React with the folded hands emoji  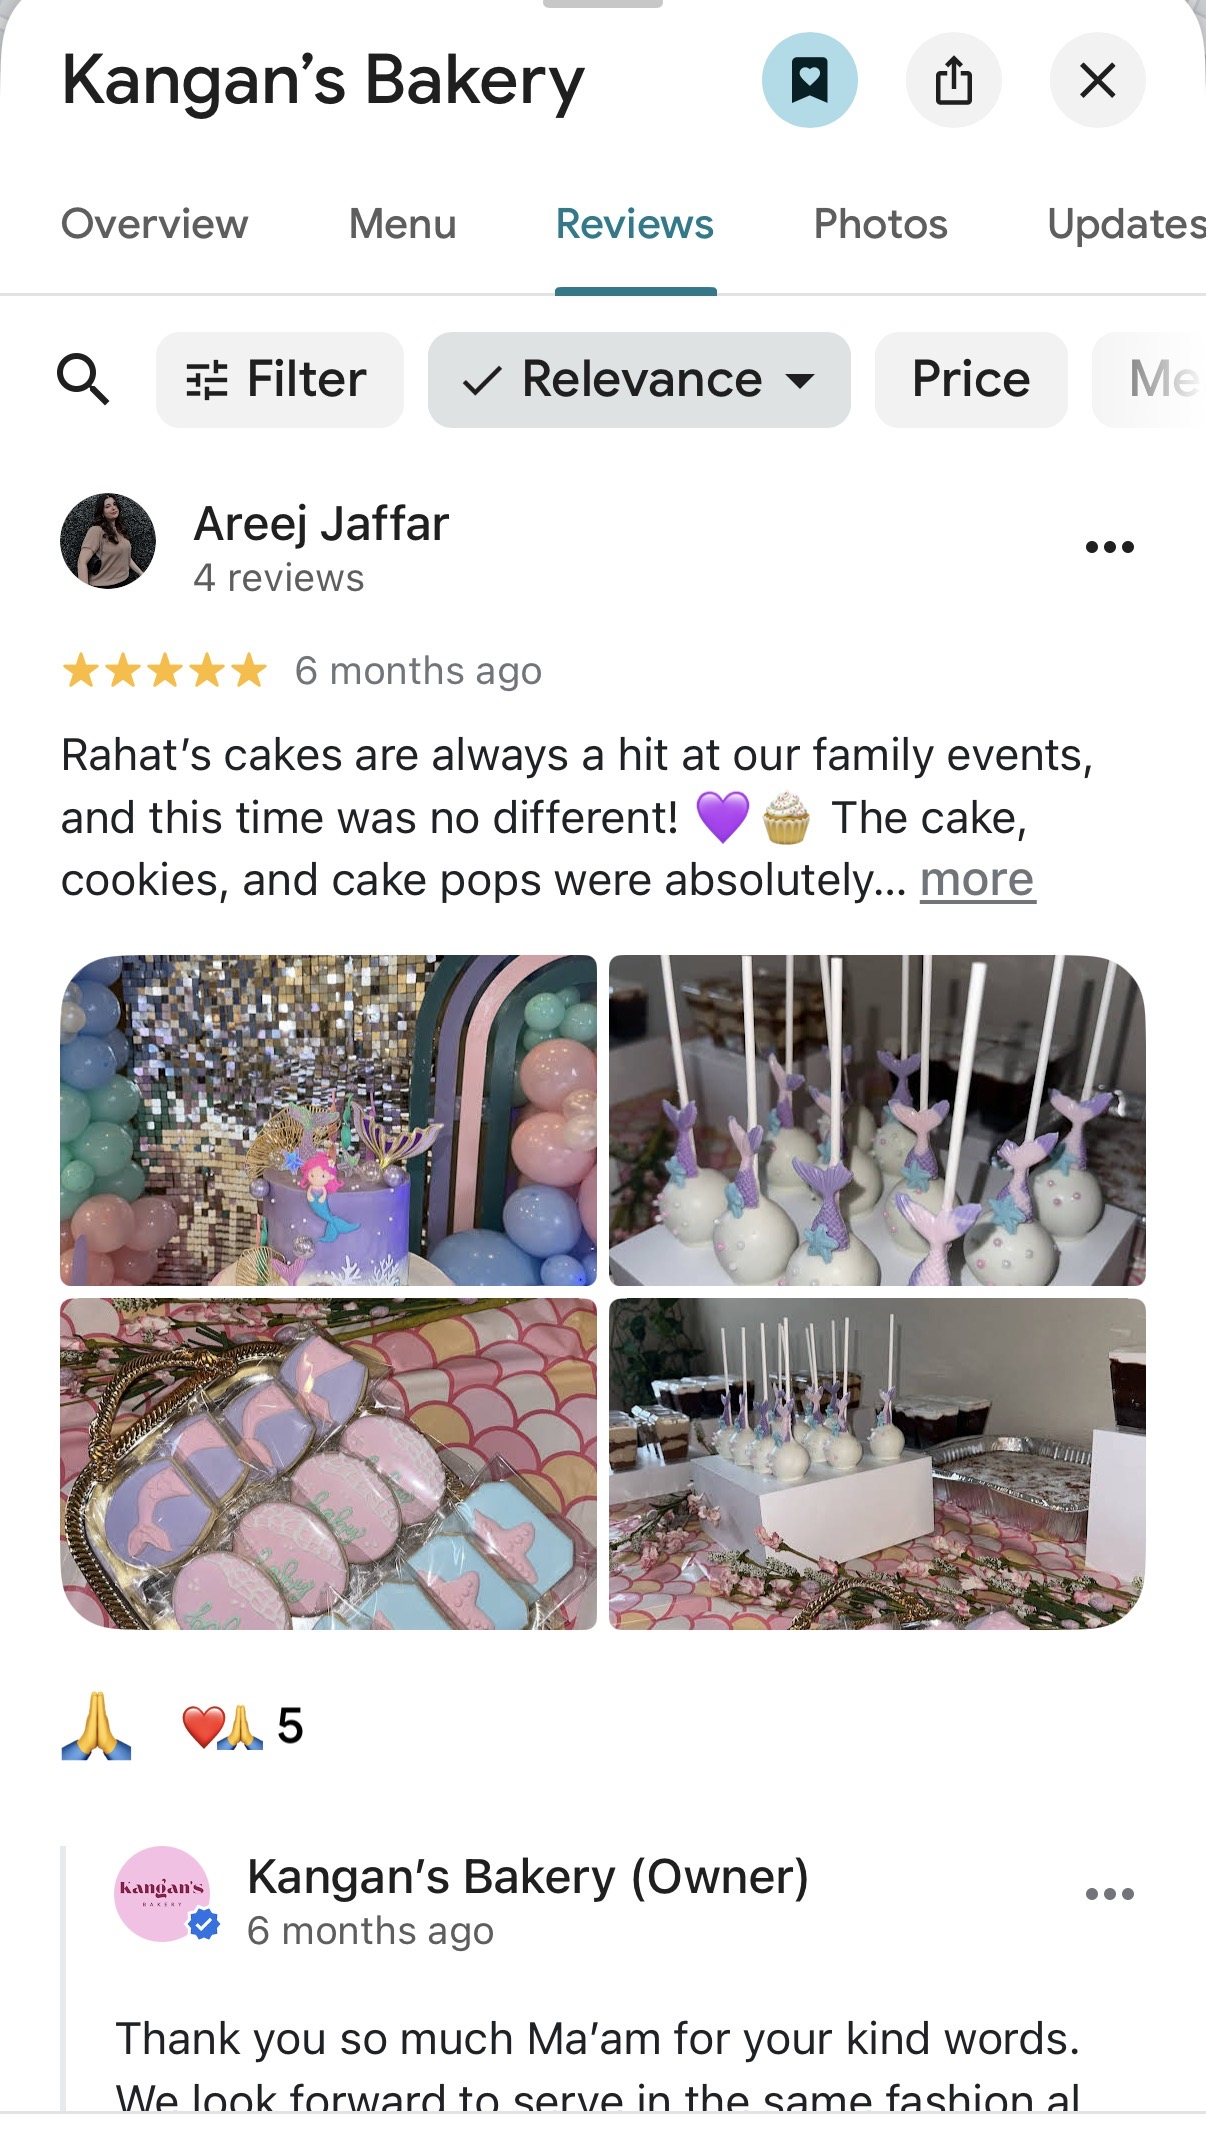(96, 1726)
